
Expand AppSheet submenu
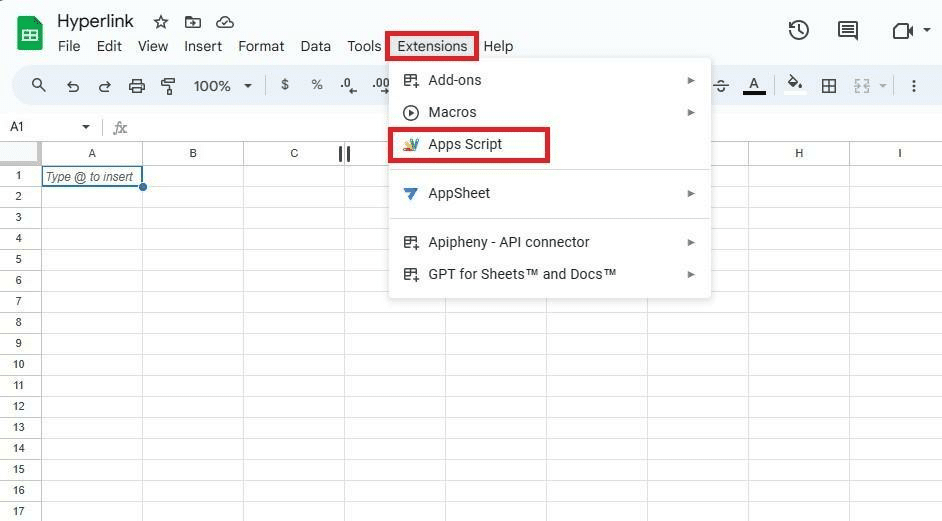click(x=550, y=193)
